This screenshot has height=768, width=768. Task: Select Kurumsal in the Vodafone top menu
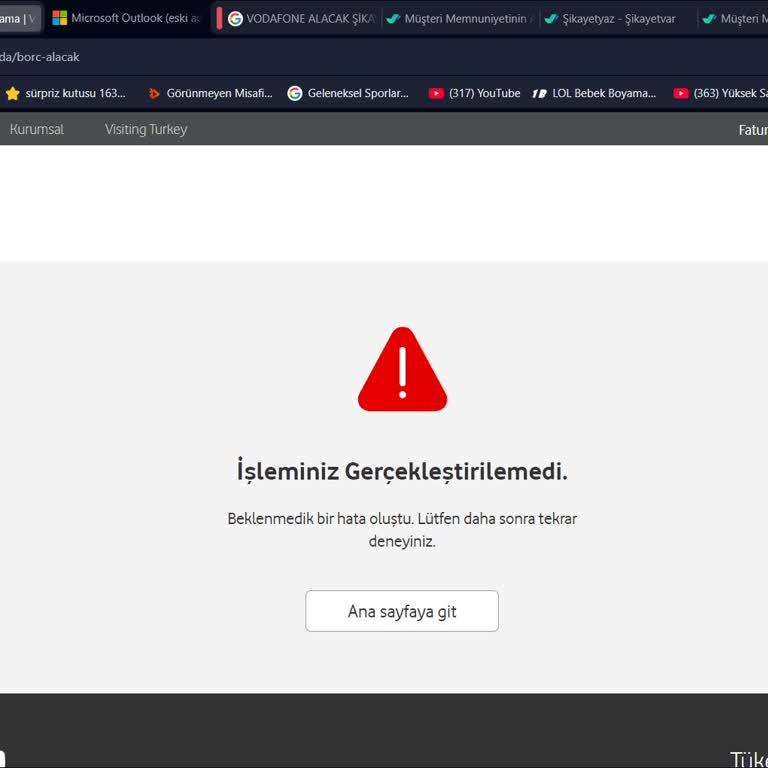click(37, 129)
